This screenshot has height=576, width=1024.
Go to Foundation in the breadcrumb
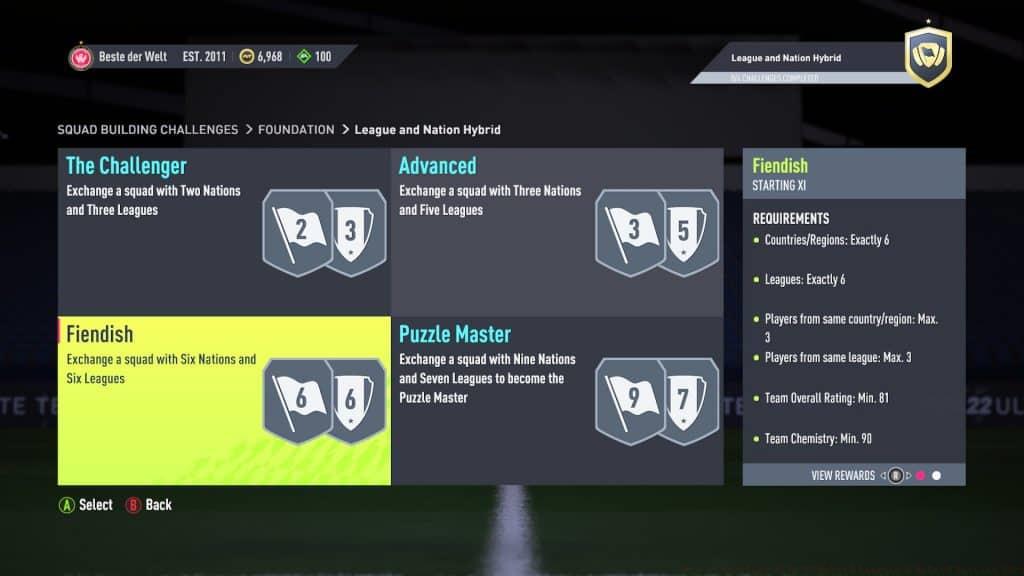tap(296, 129)
